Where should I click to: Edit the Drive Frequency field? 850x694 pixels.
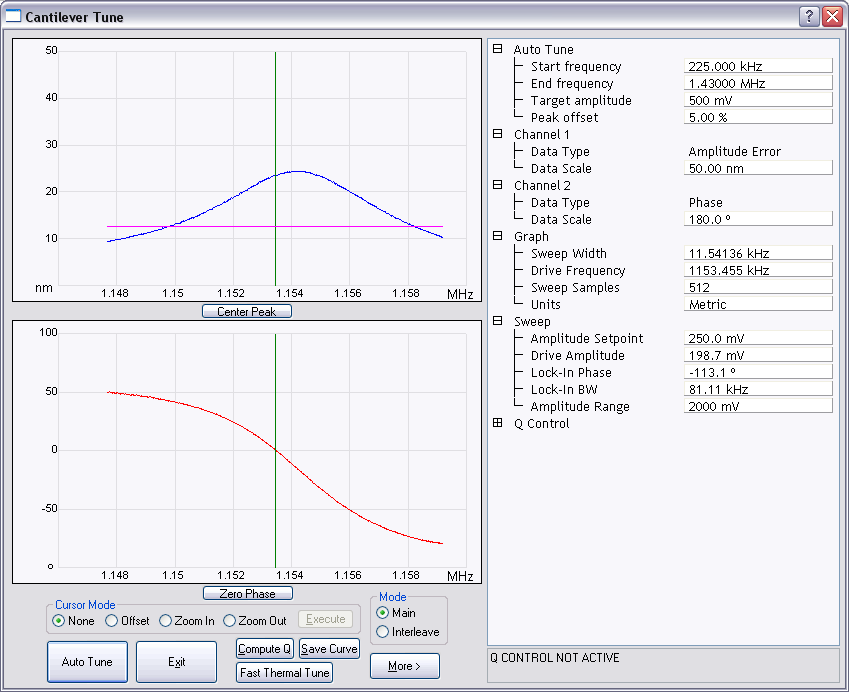758,270
